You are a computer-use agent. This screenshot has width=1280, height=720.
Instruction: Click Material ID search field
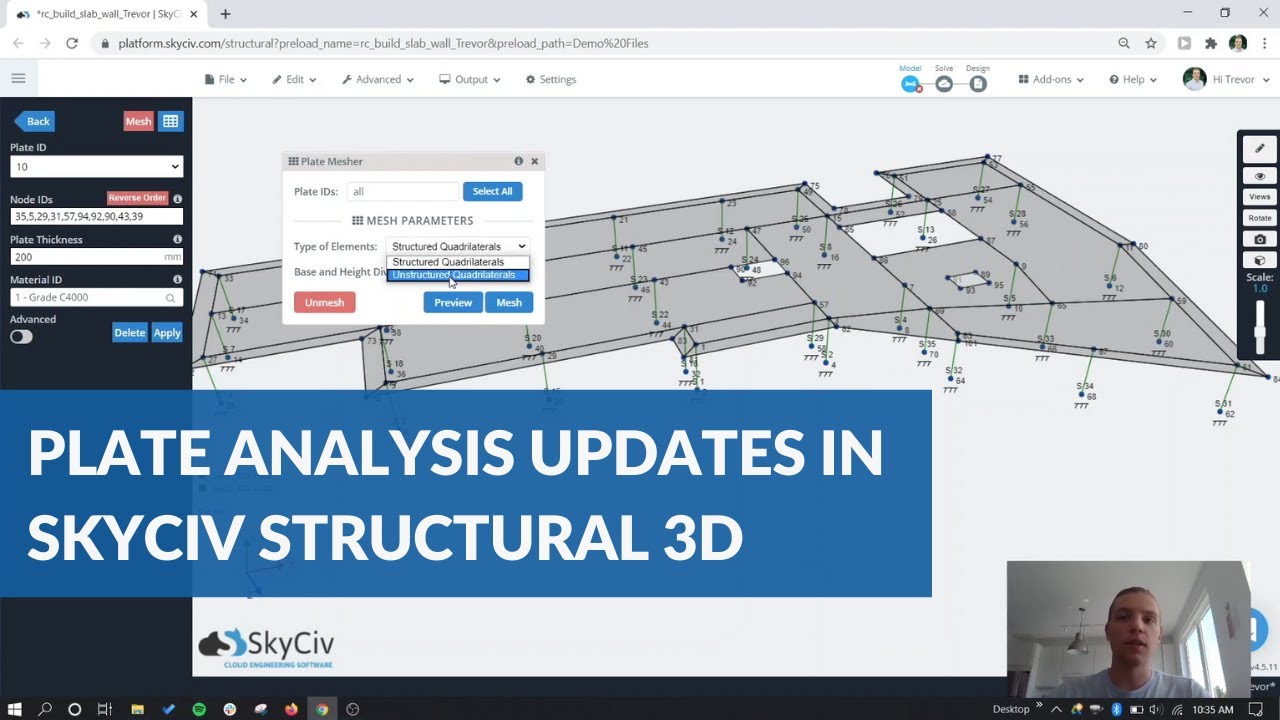pyautogui.click(x=96, y=297)
